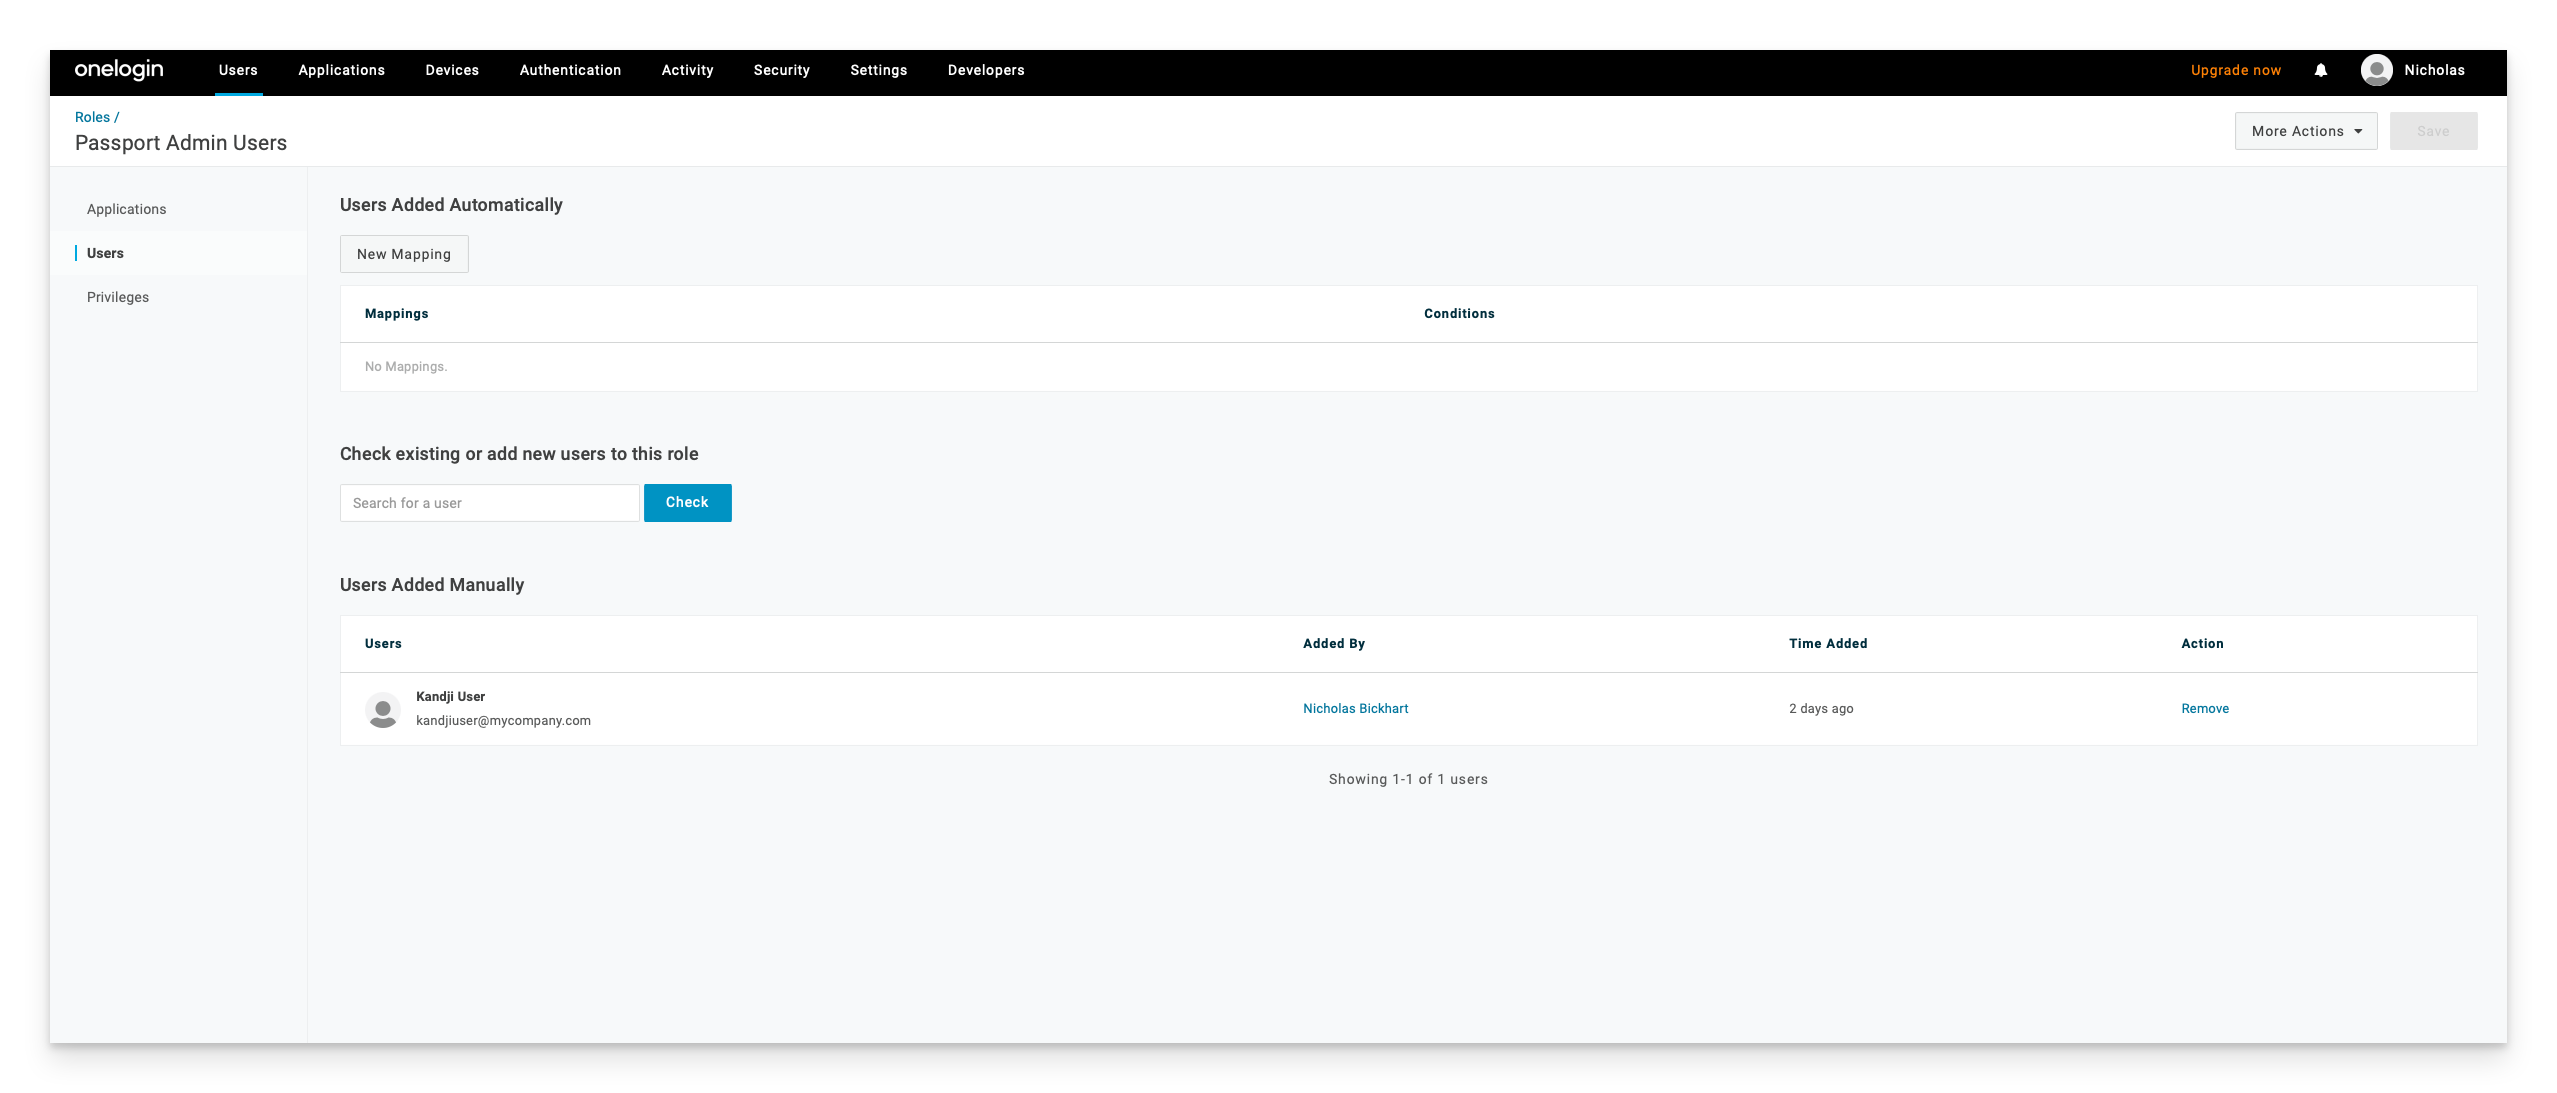This screenshot has height=1093, width=2557.
Task: Remove Kandji User from the role
Action: pyautogui.click(x=2204, y=708)
